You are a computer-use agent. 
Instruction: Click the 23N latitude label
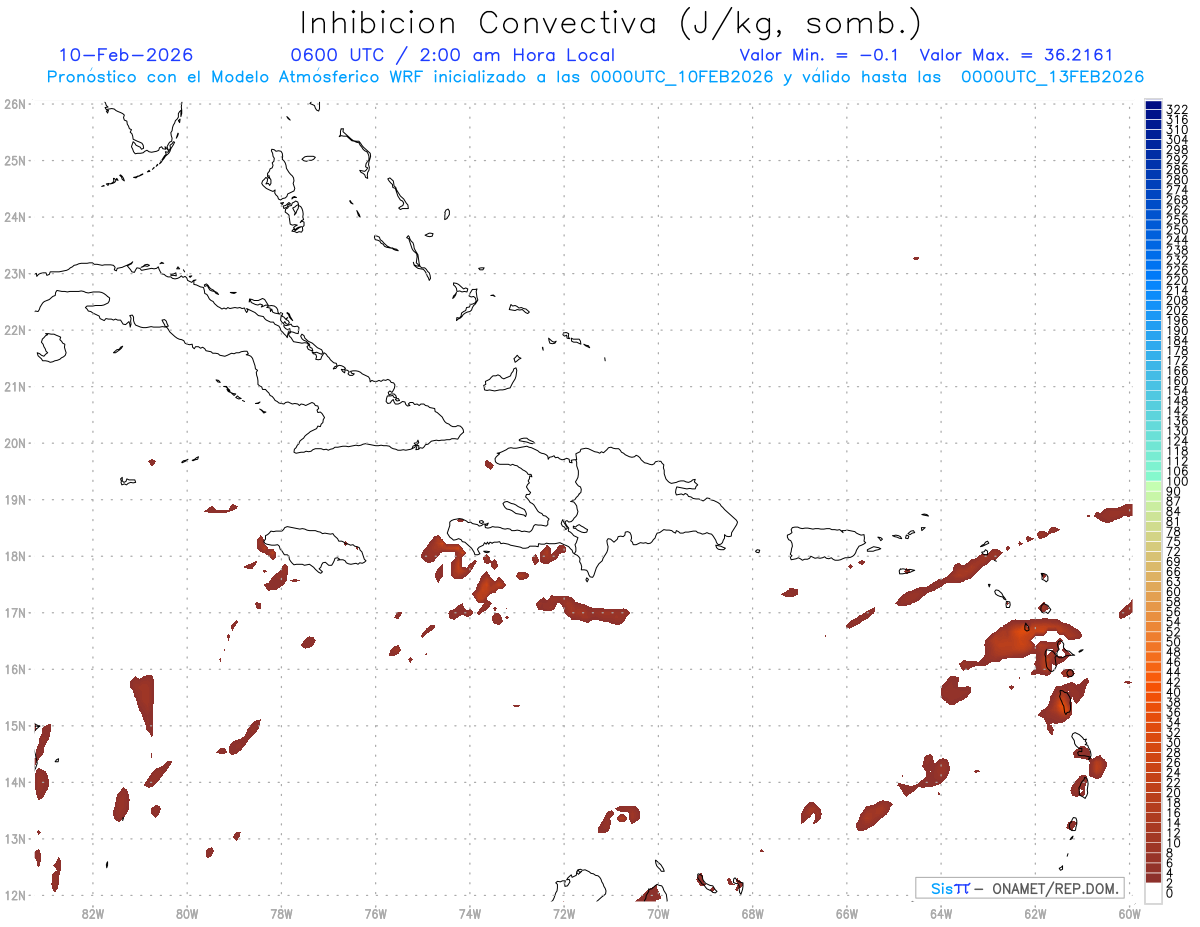pos(15,273)
